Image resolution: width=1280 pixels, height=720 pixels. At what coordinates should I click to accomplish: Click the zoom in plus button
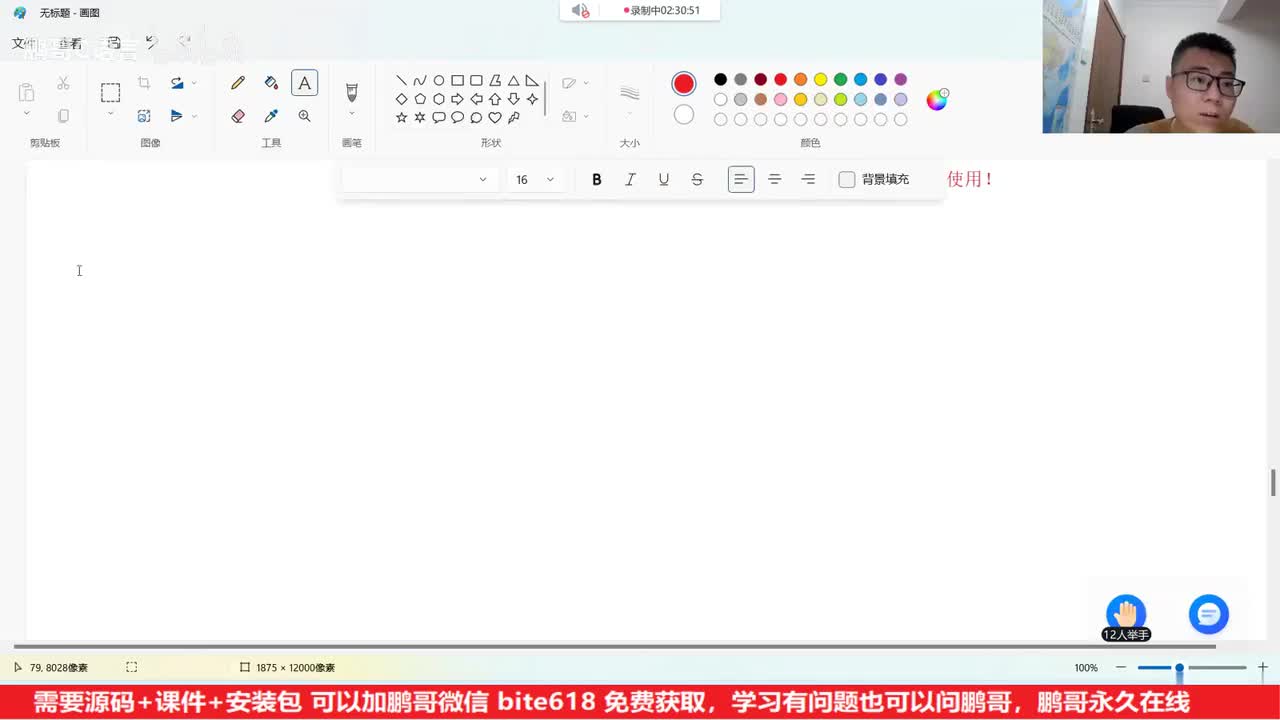click(1263, 667)
